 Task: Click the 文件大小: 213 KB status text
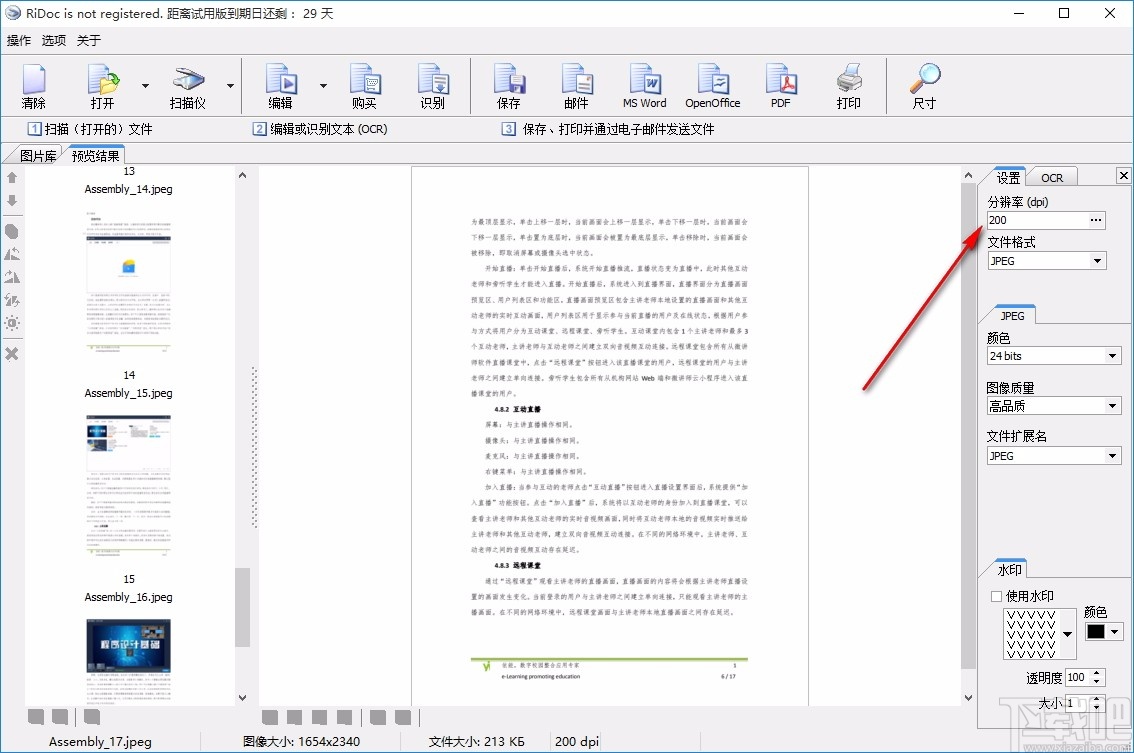(477, 741)
